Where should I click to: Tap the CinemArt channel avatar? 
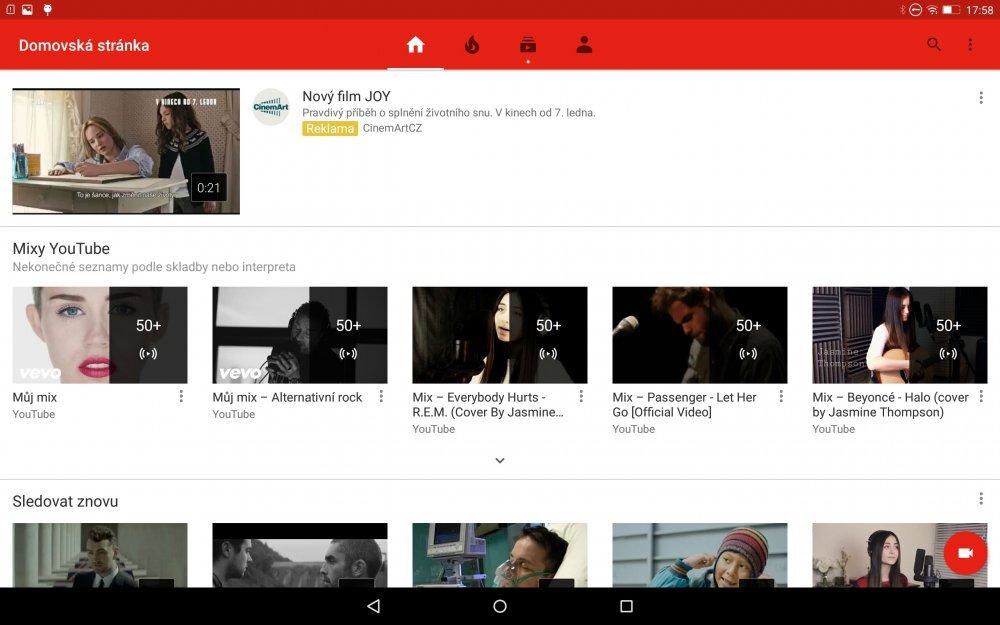coord(271,107)
